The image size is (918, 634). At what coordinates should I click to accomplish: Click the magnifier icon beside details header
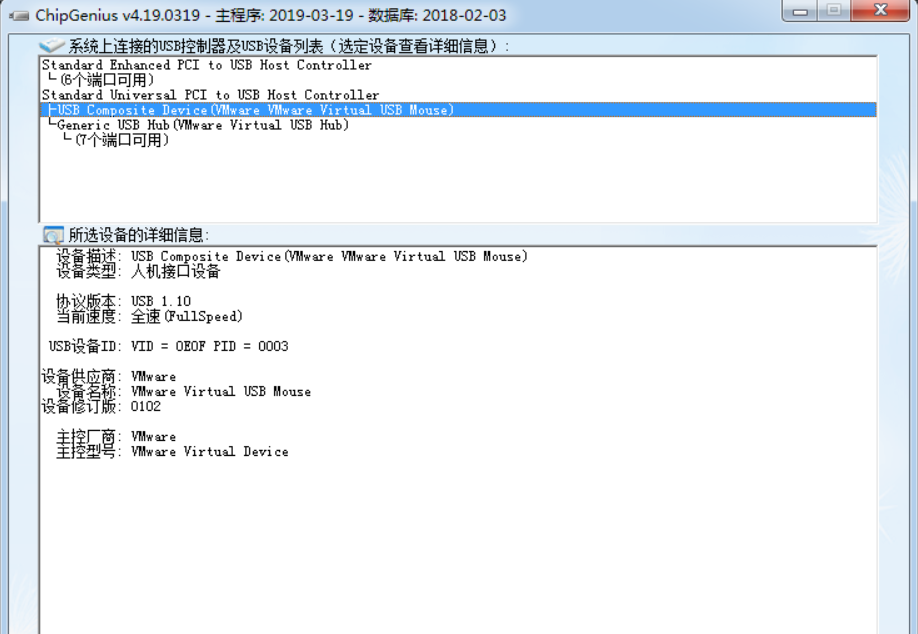pos(53,235)
